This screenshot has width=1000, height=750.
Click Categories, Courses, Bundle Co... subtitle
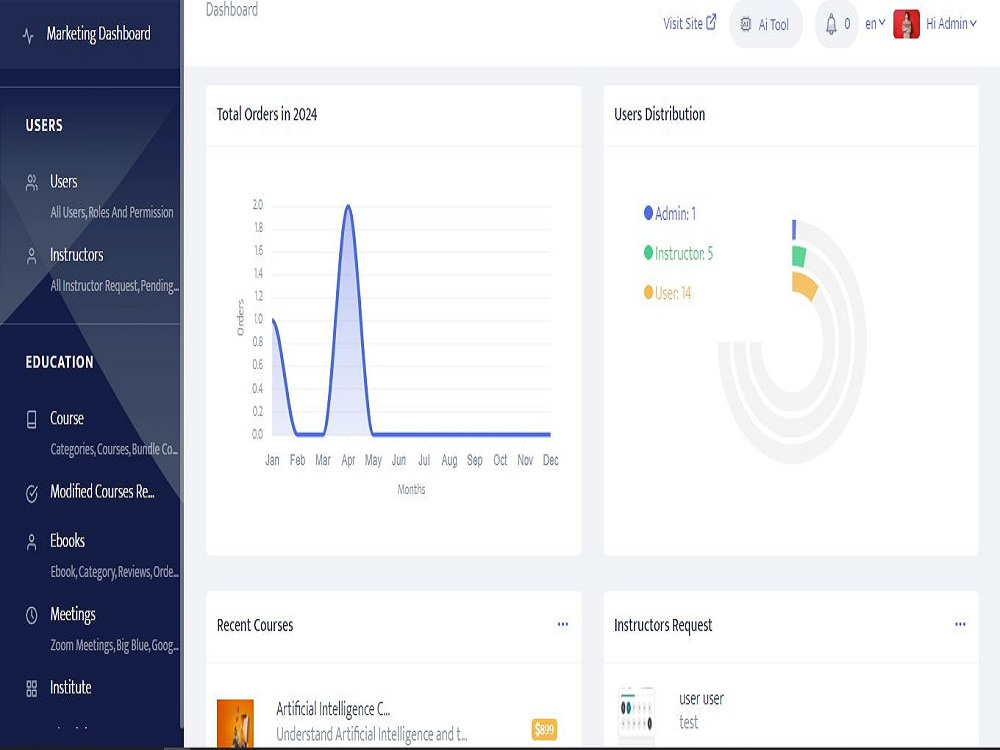(114, 449)
